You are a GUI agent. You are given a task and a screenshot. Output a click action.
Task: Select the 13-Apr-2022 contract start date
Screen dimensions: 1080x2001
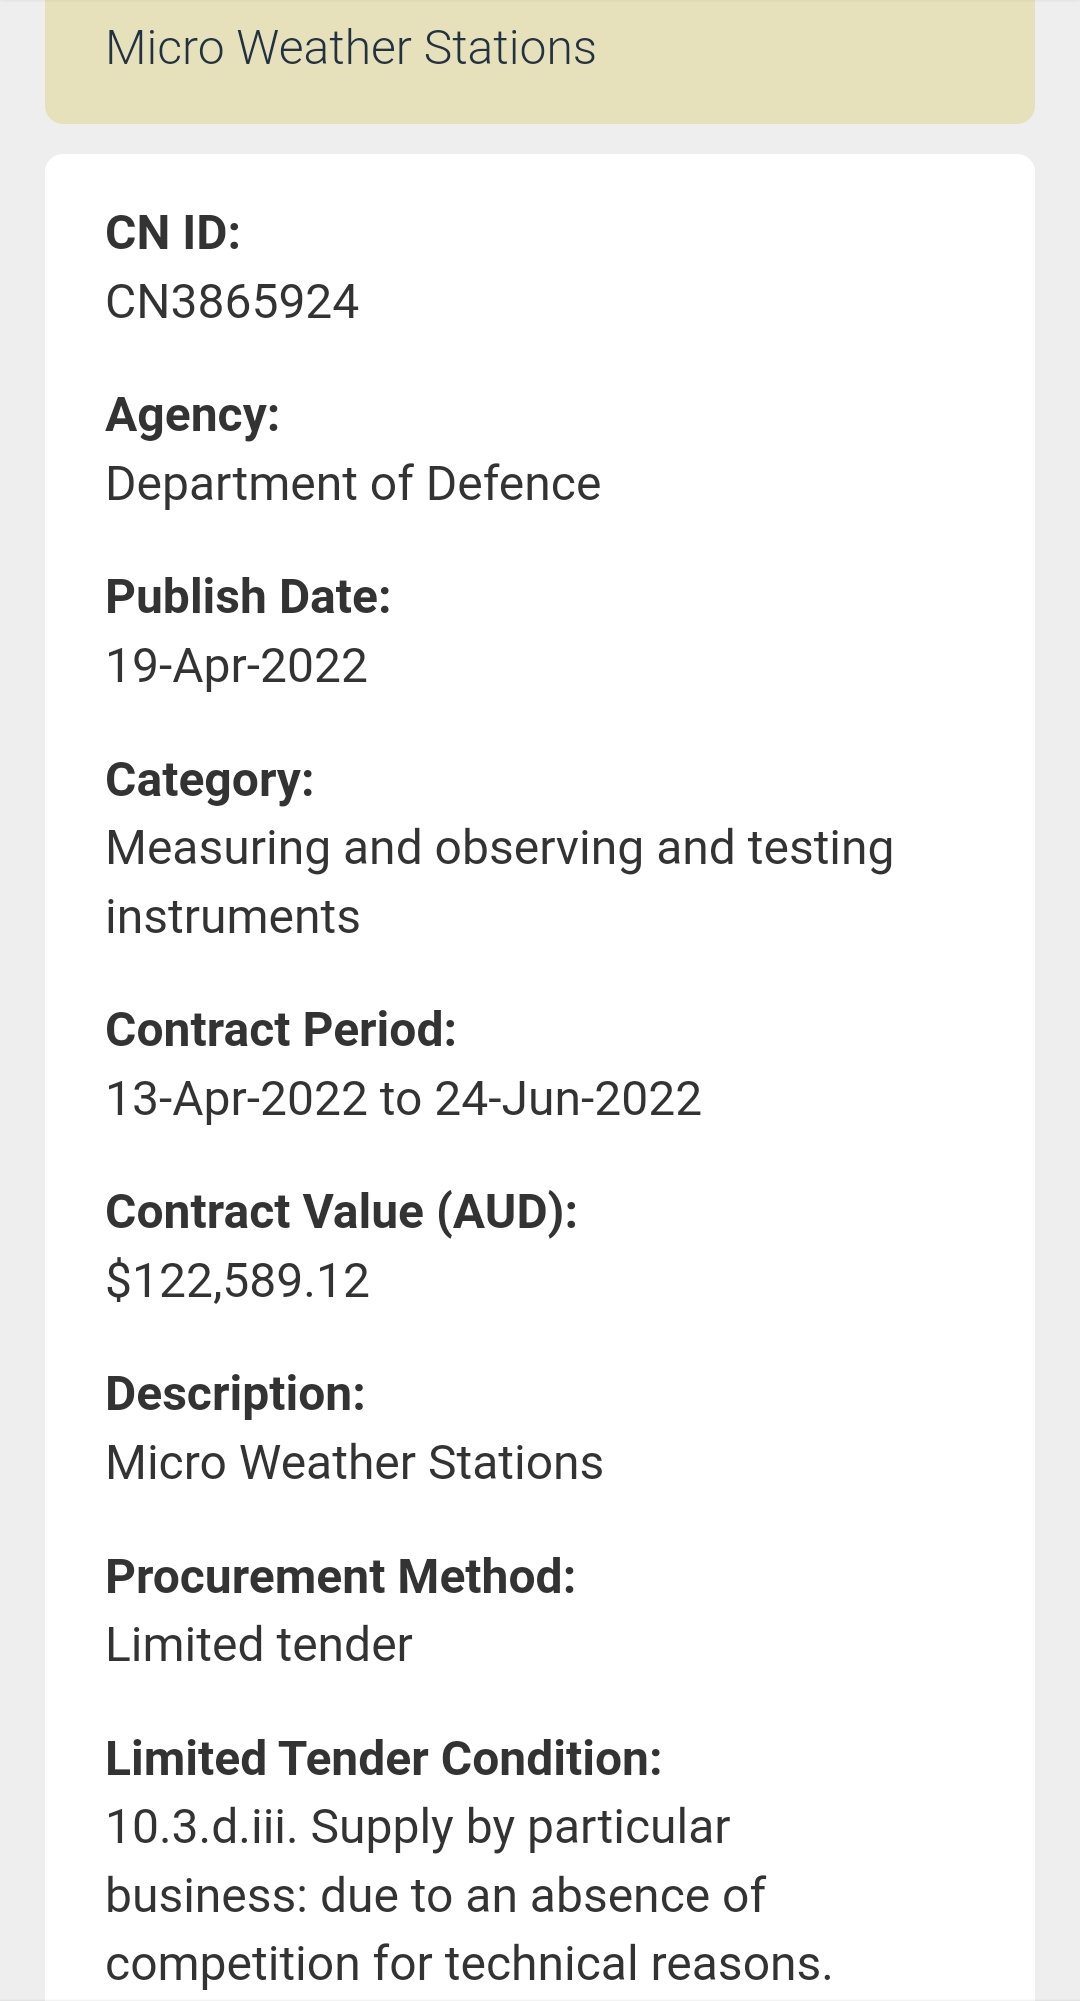237,1099
